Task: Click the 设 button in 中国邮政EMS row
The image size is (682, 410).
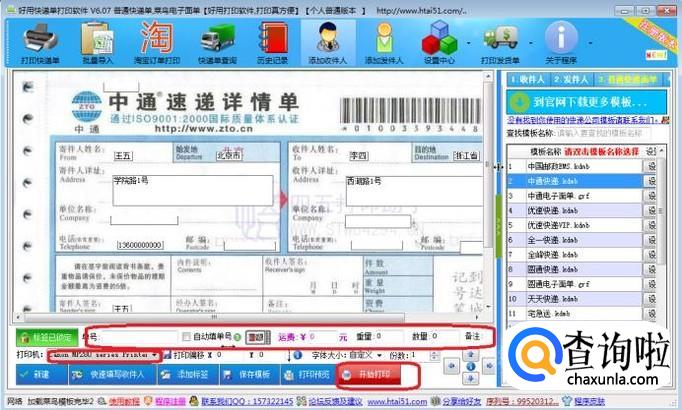Action: point(651,166)
